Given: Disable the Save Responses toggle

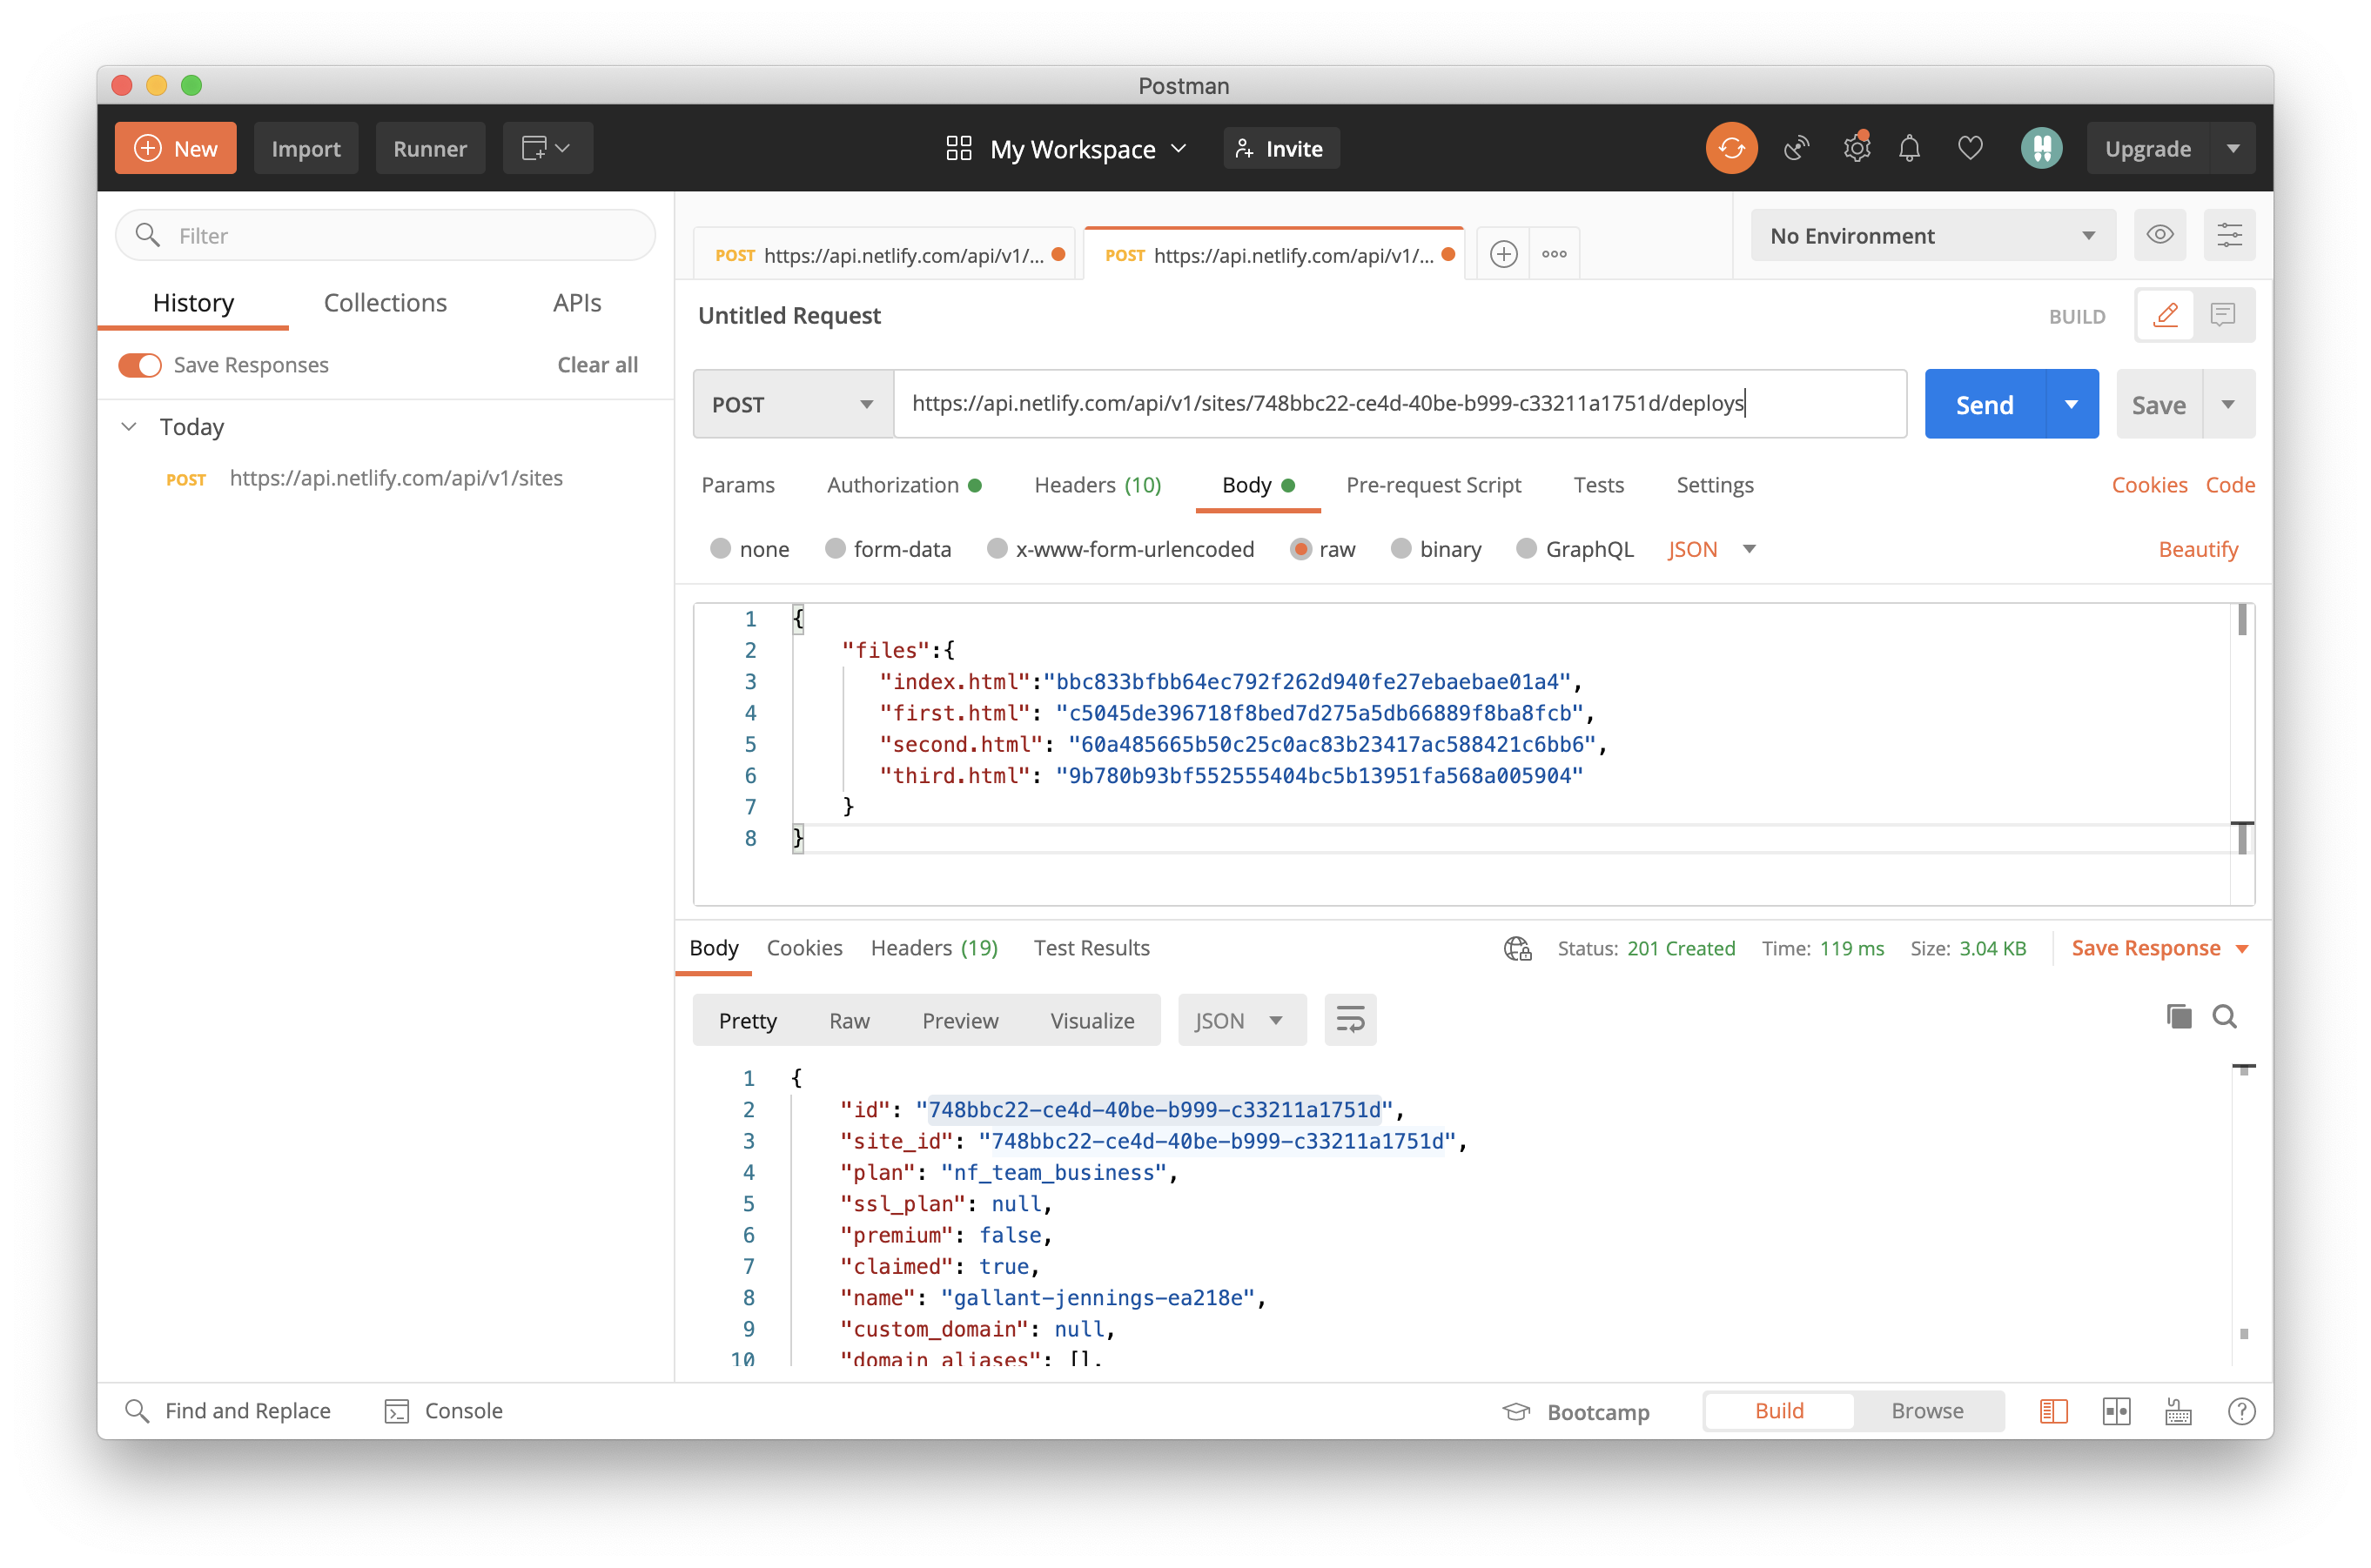Looking at the screenshot, I should coord(139,364).
